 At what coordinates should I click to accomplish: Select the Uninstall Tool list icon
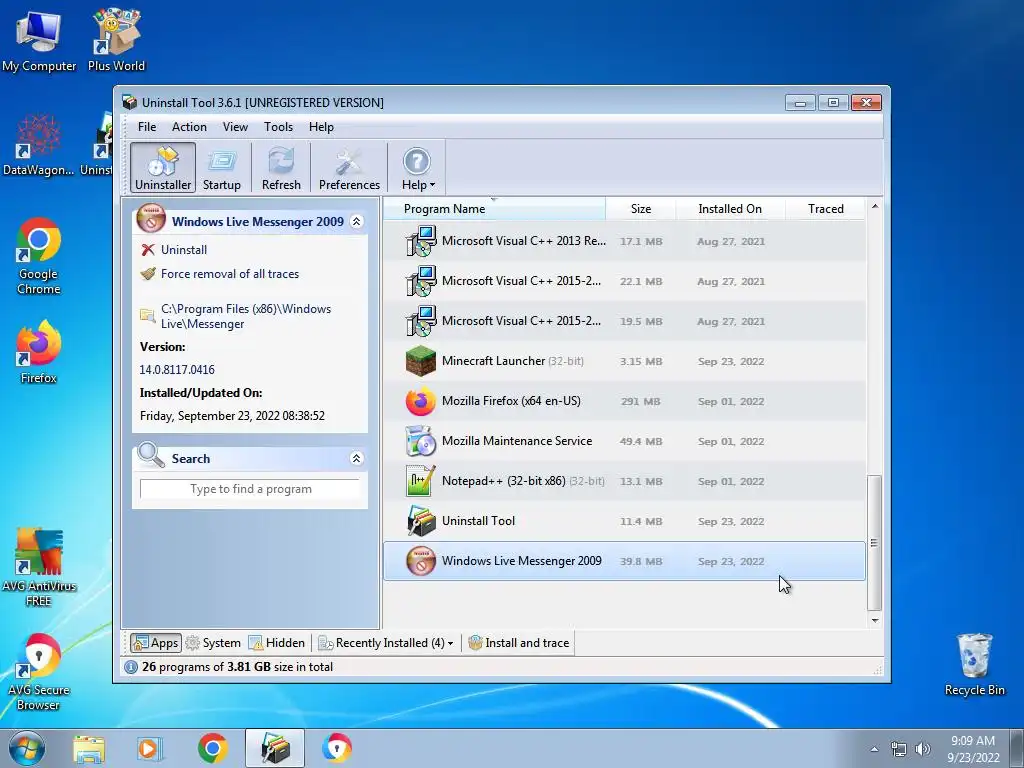(421, 521)
